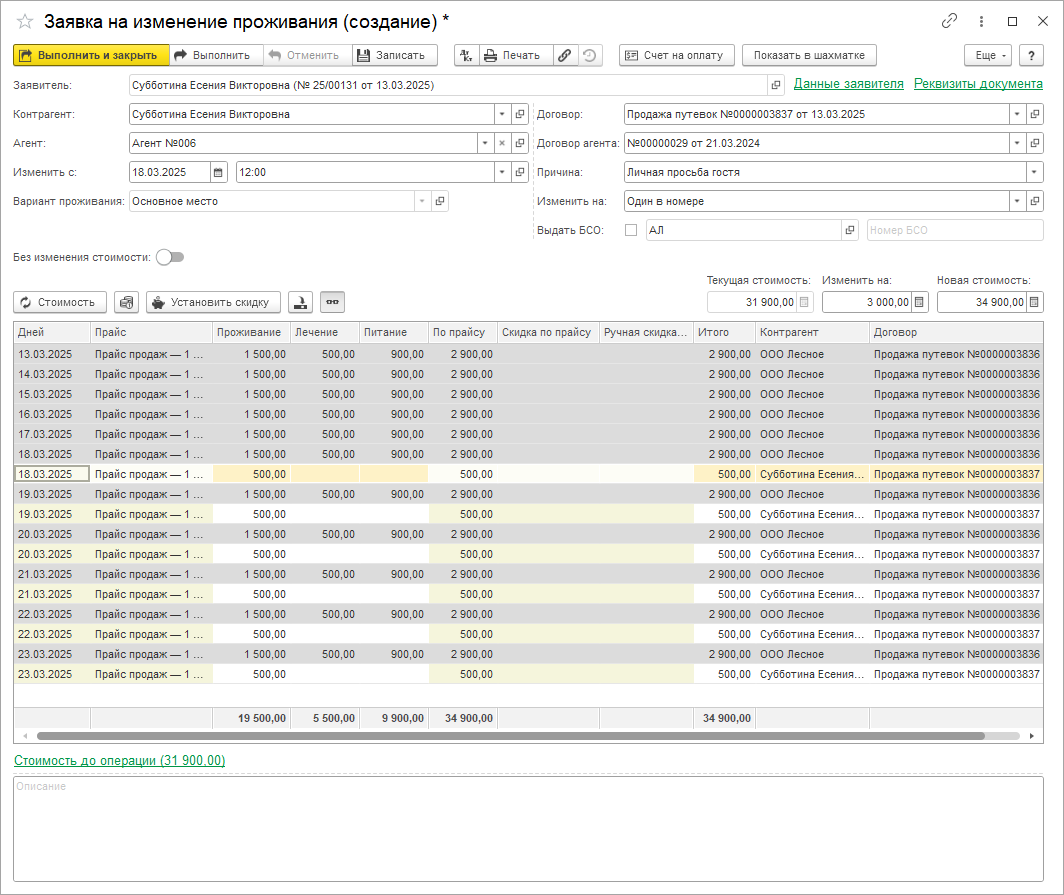Viewport: 1064px width, 895px height.
Task: Open the Еще menu
Action: point(986,56)
